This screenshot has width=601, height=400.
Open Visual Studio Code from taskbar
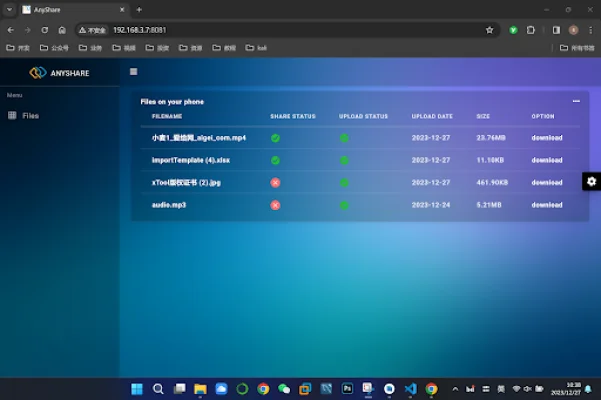[x=410, y=389]
